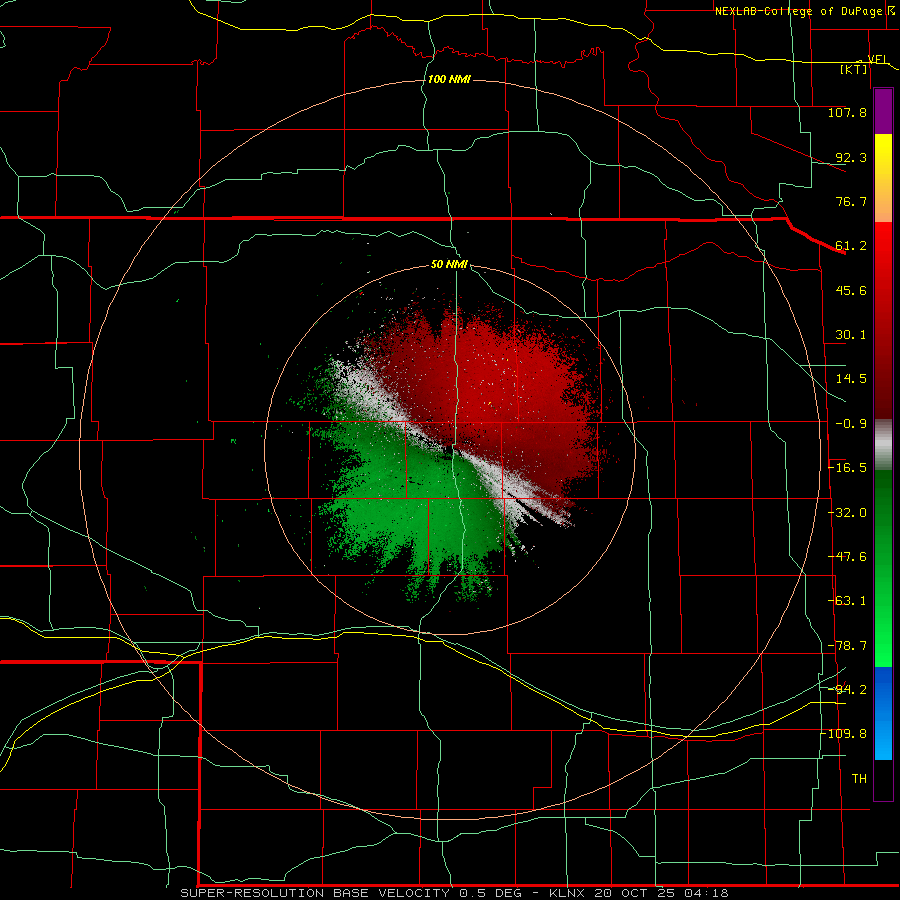Click the 61.2 velocity scale value
This screenshot has height=900, width=900.
pyautogui.click(x=851, y=246)
